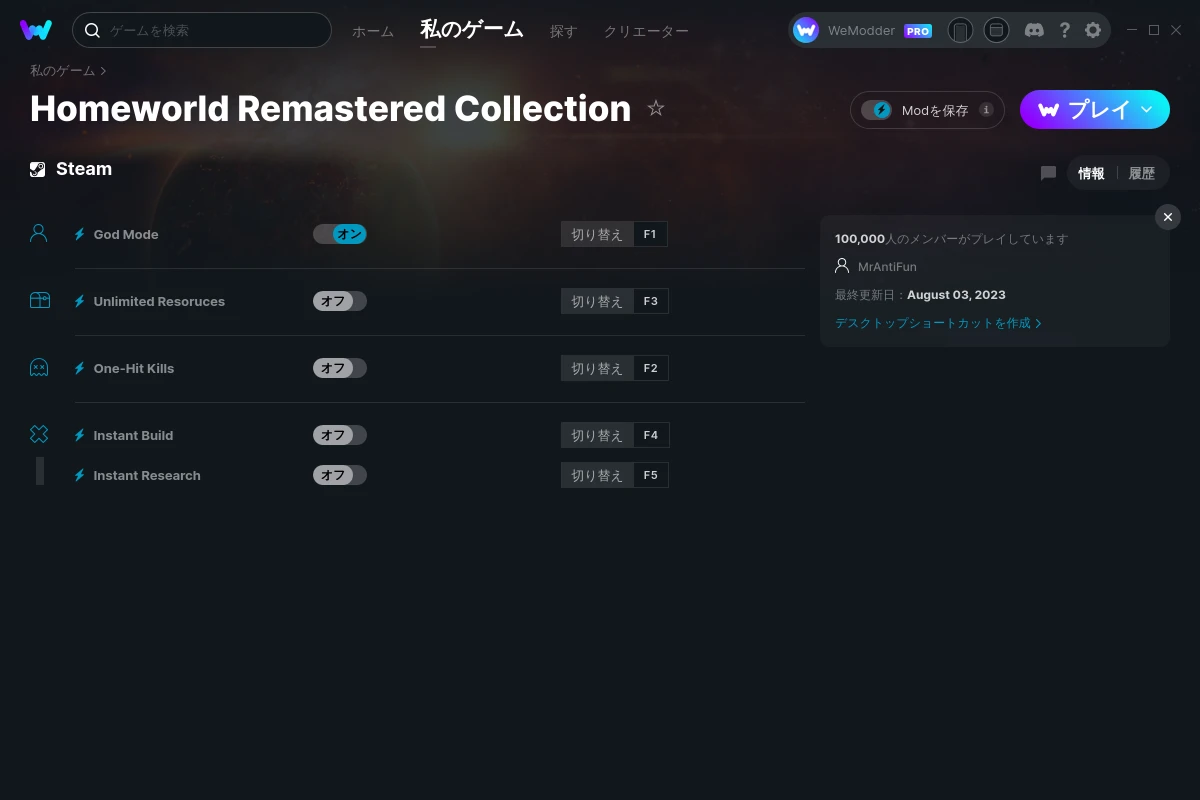Go to the 探す menu item
This screenshot has height=800, width=1200.
[x=563, y=31]
